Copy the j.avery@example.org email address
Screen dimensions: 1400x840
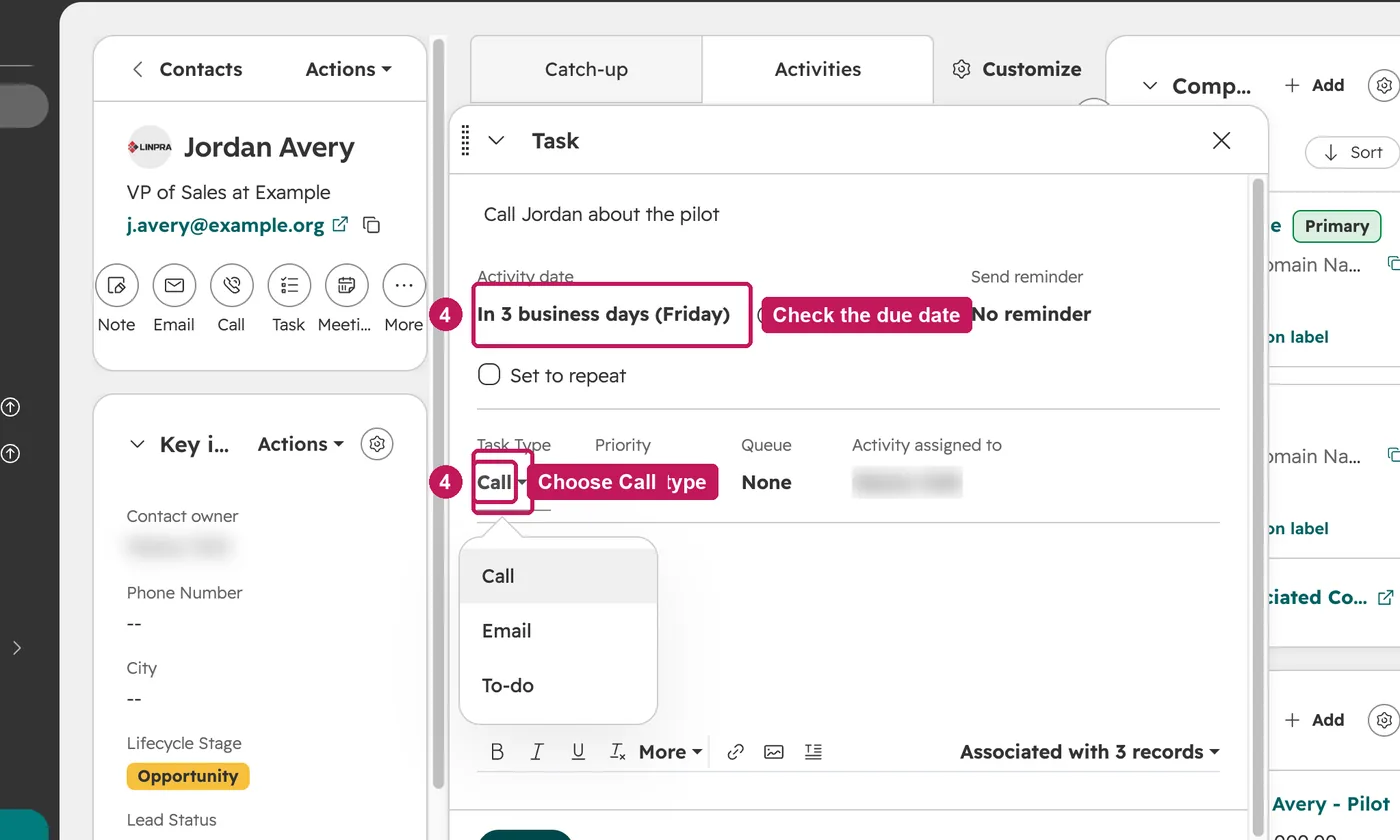[371, 225]
